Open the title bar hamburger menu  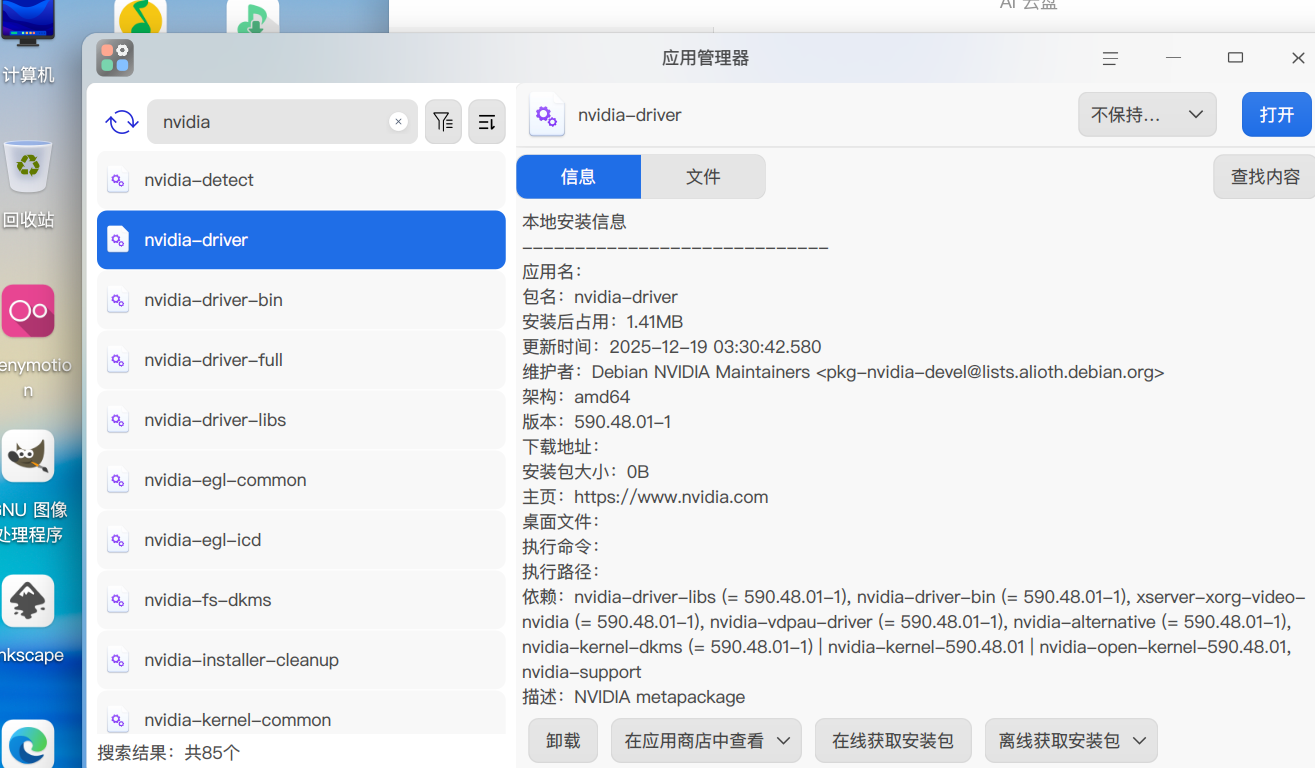(x=1110, y=58)
